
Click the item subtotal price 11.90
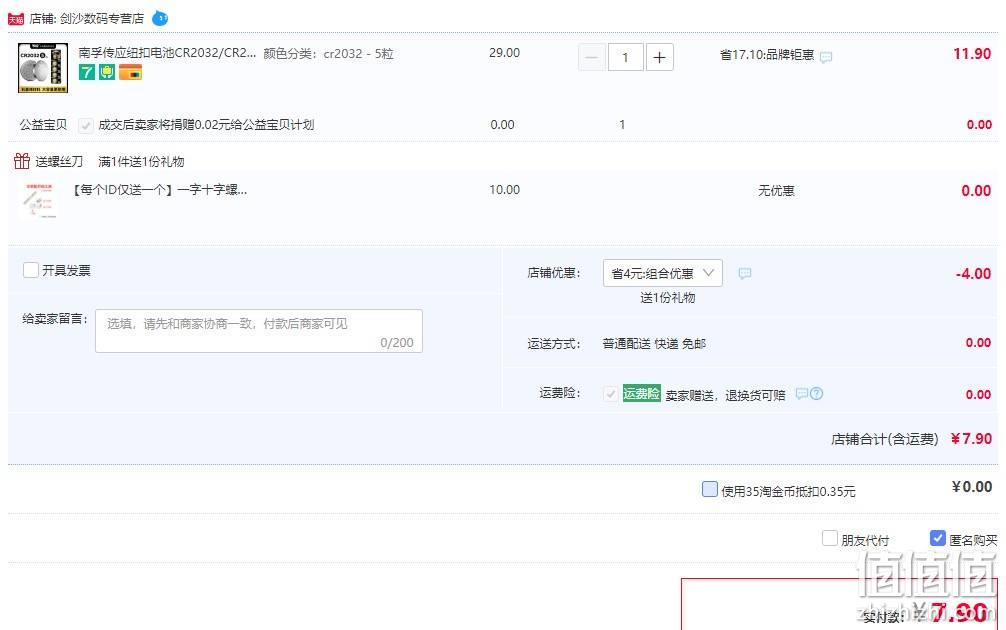[x=972, y=54]
